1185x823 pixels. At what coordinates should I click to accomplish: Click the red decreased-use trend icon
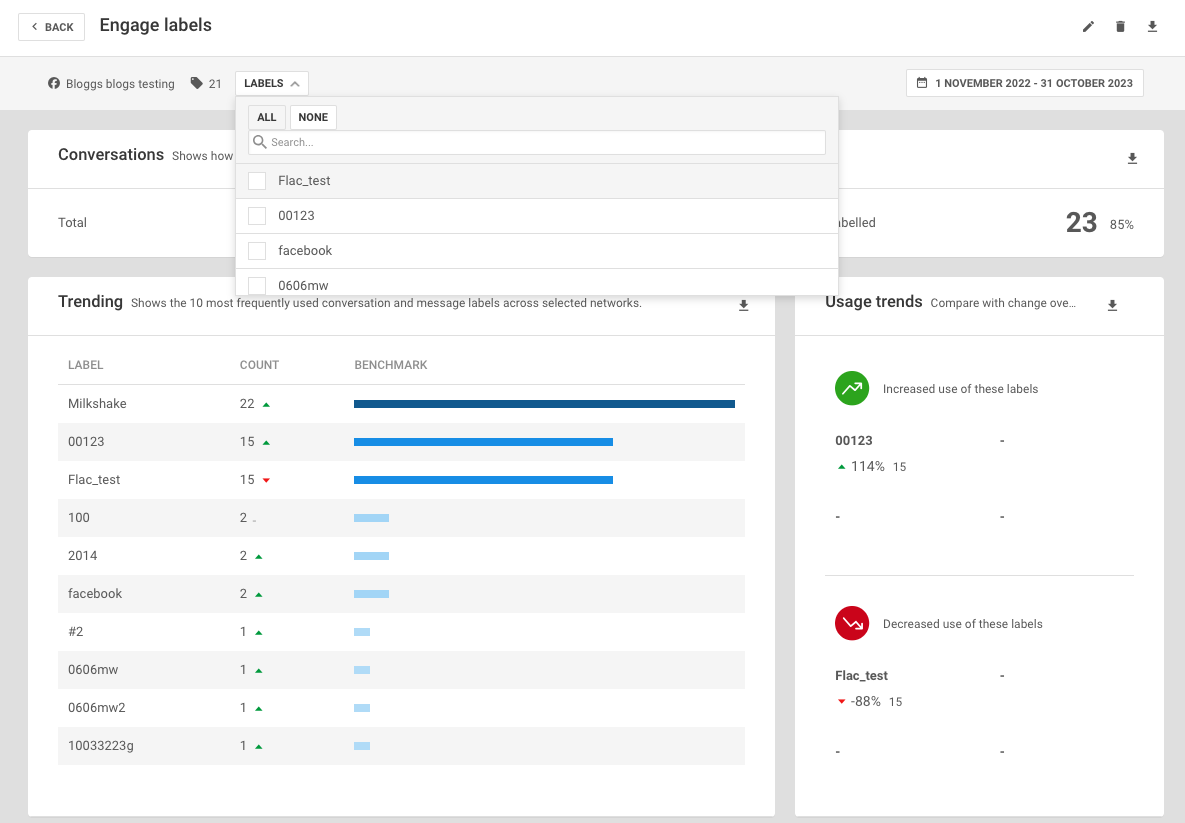pos(852,623)
